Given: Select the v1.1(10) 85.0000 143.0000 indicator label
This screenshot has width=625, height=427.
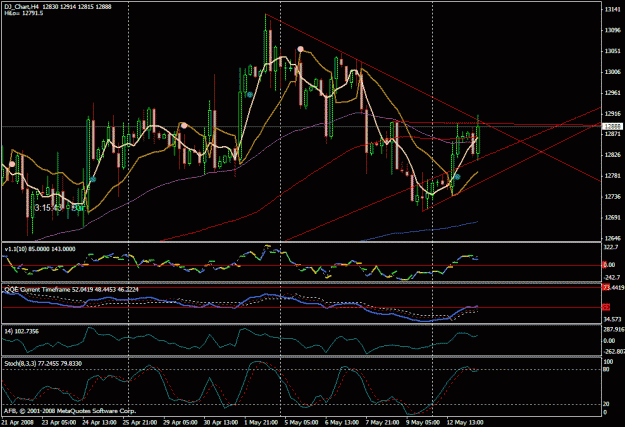Looking at the screenshot, I should (40, 249).
